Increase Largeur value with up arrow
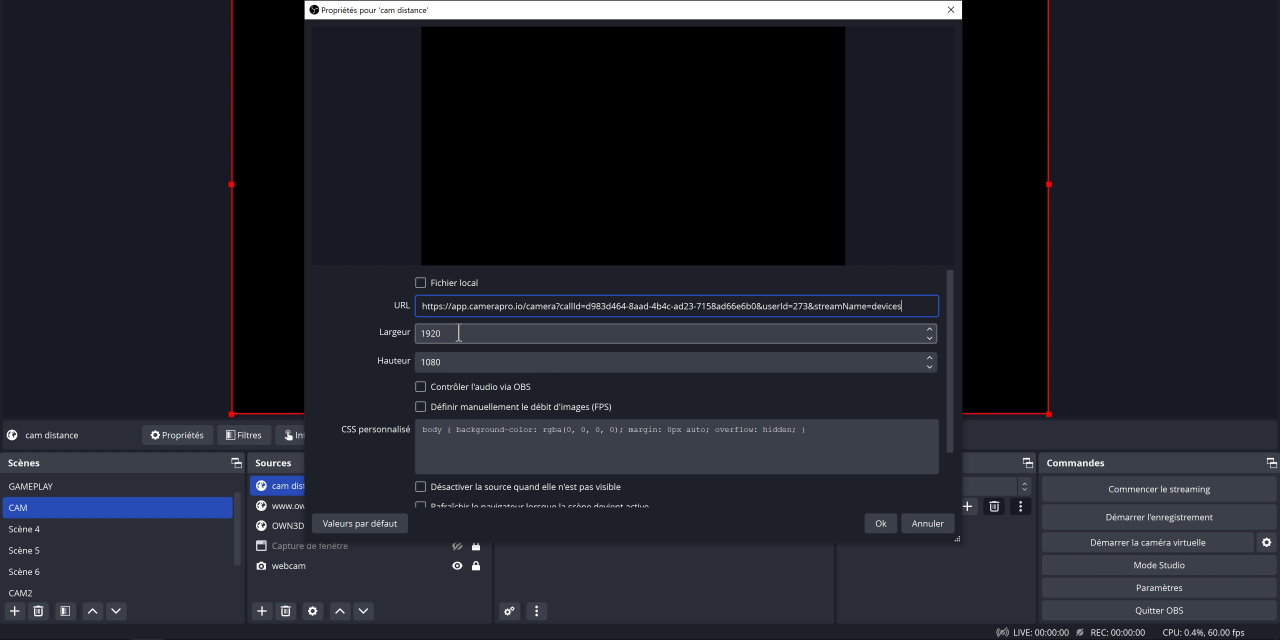The width and height of the screenshot is (1280, 640). pos(929,328)
